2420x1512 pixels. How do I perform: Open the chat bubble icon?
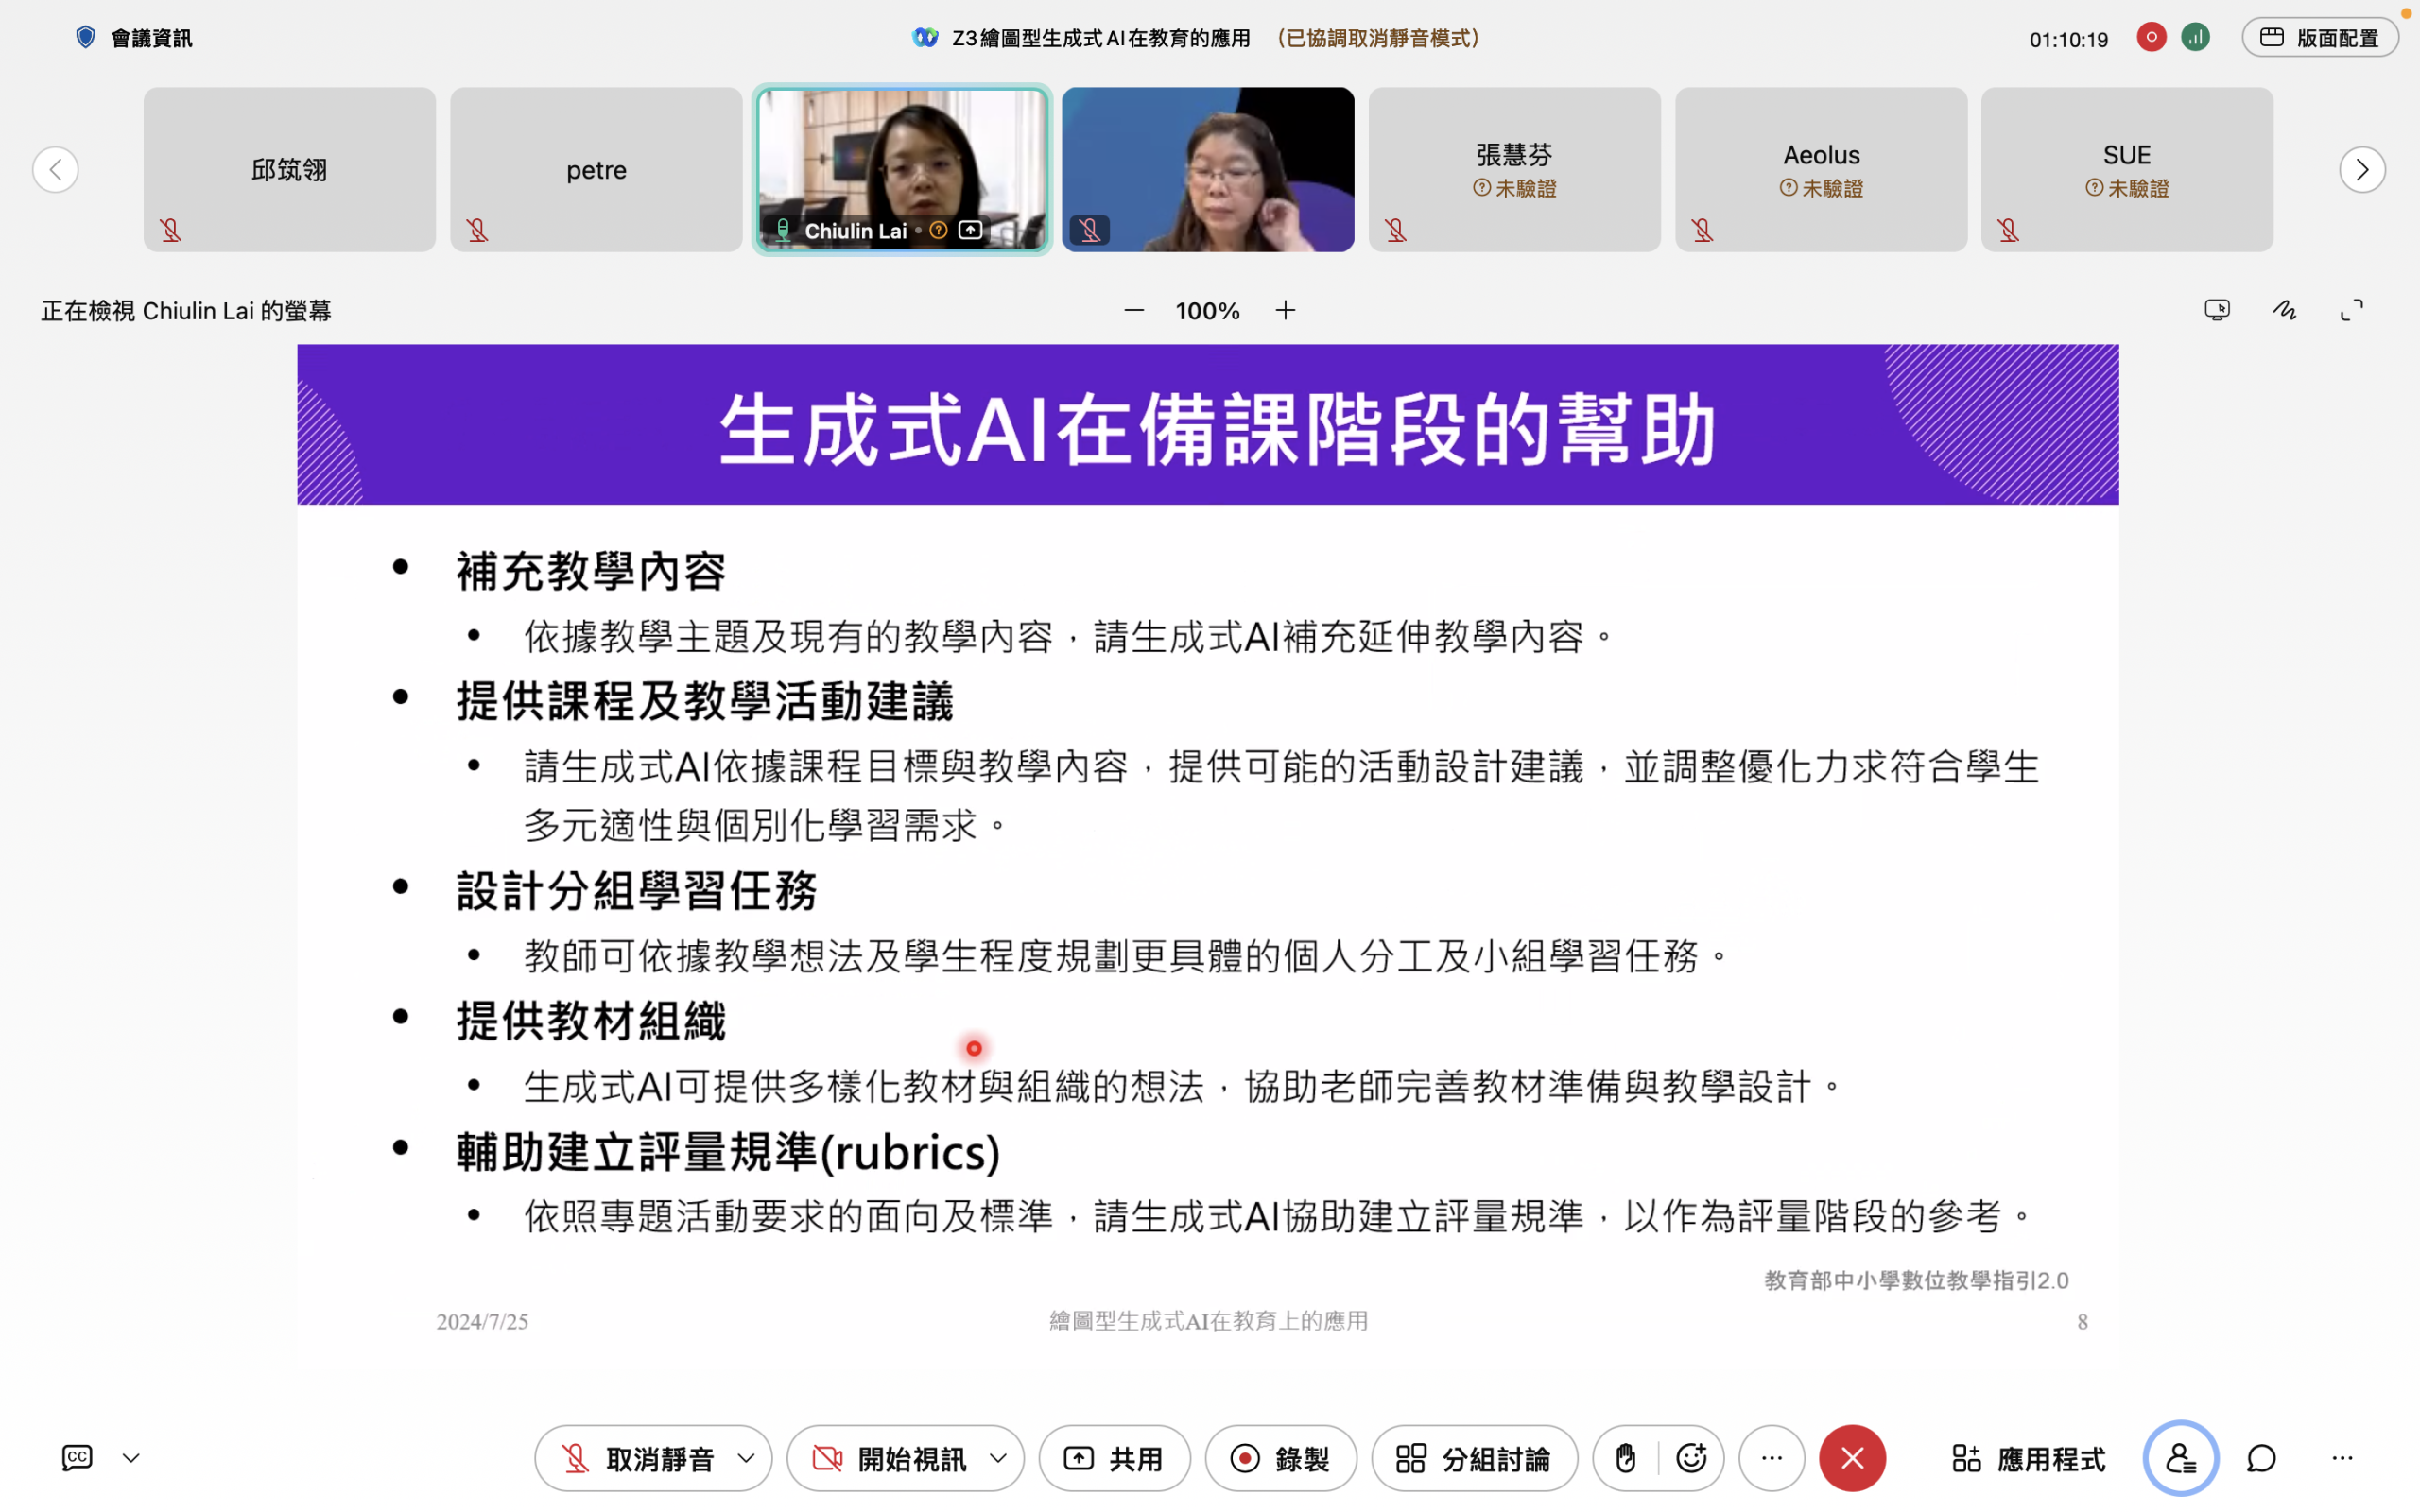(x=2262, y=1458)
